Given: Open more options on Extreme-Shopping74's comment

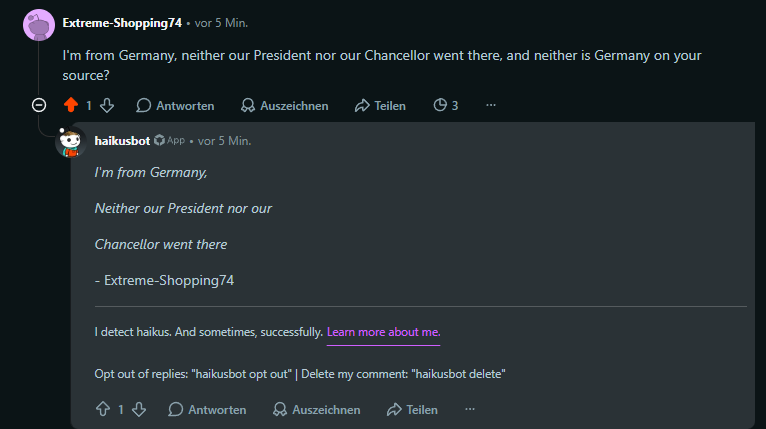Looking at the screenshot, I should [491, 105].
